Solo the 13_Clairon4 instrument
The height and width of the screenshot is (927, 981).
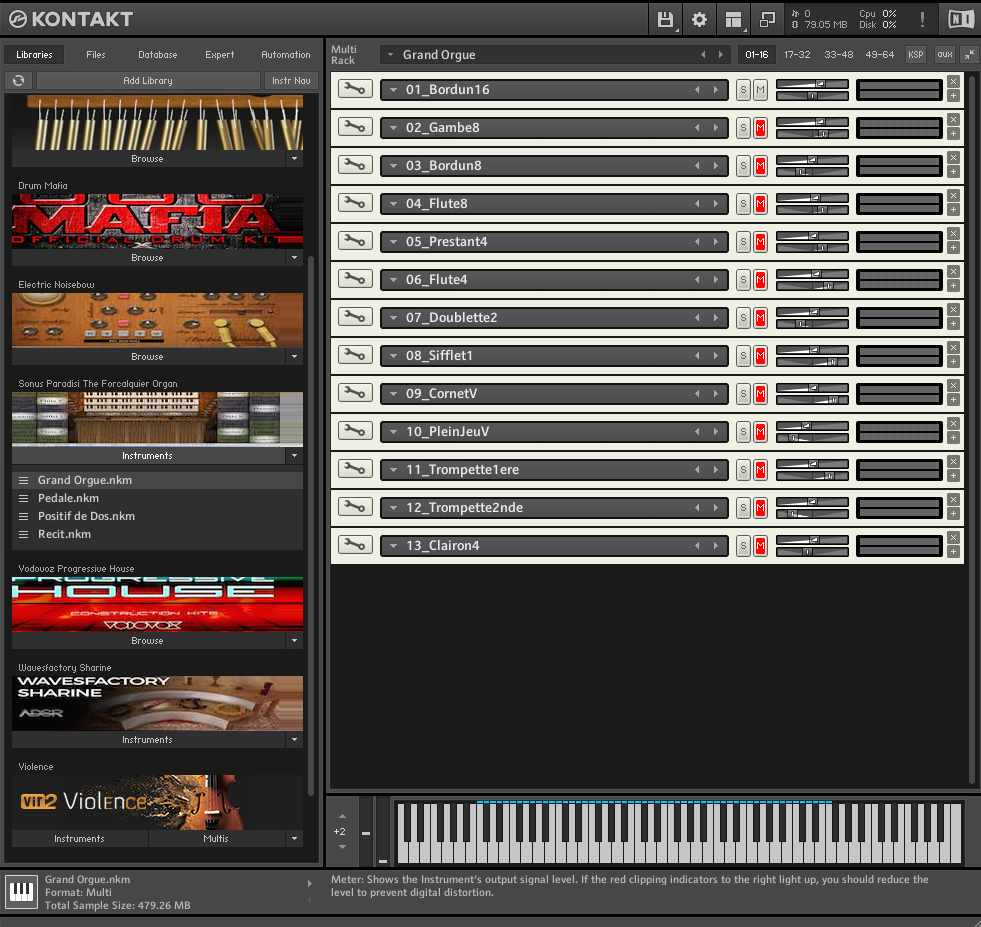click(743, 545)
